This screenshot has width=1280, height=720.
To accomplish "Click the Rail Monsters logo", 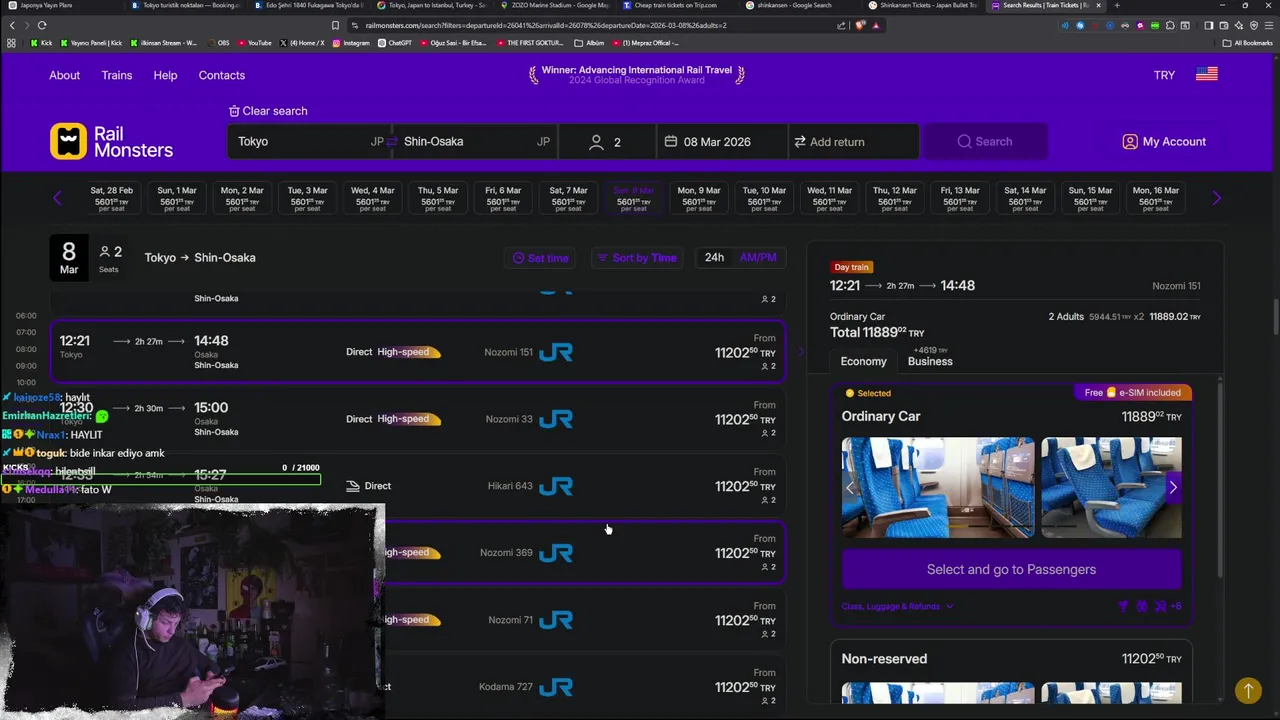I will tap(112, 141).
